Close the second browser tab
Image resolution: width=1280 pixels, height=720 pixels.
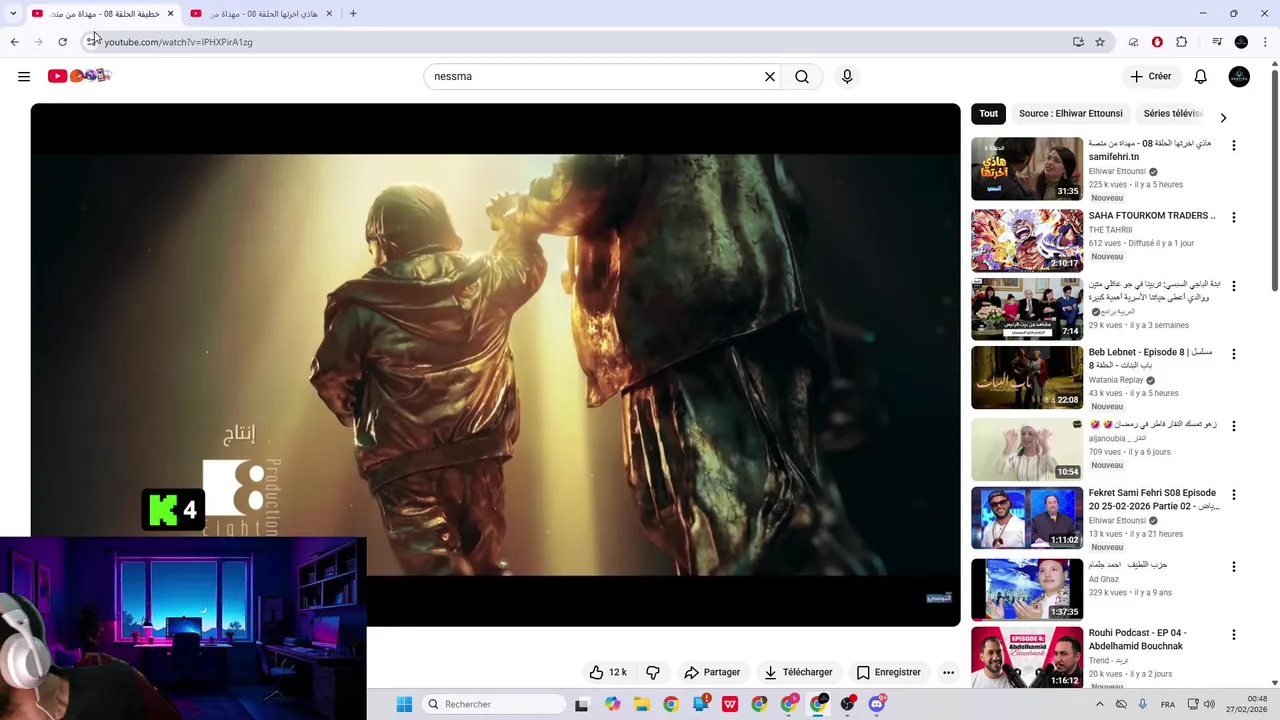point(328,14)
